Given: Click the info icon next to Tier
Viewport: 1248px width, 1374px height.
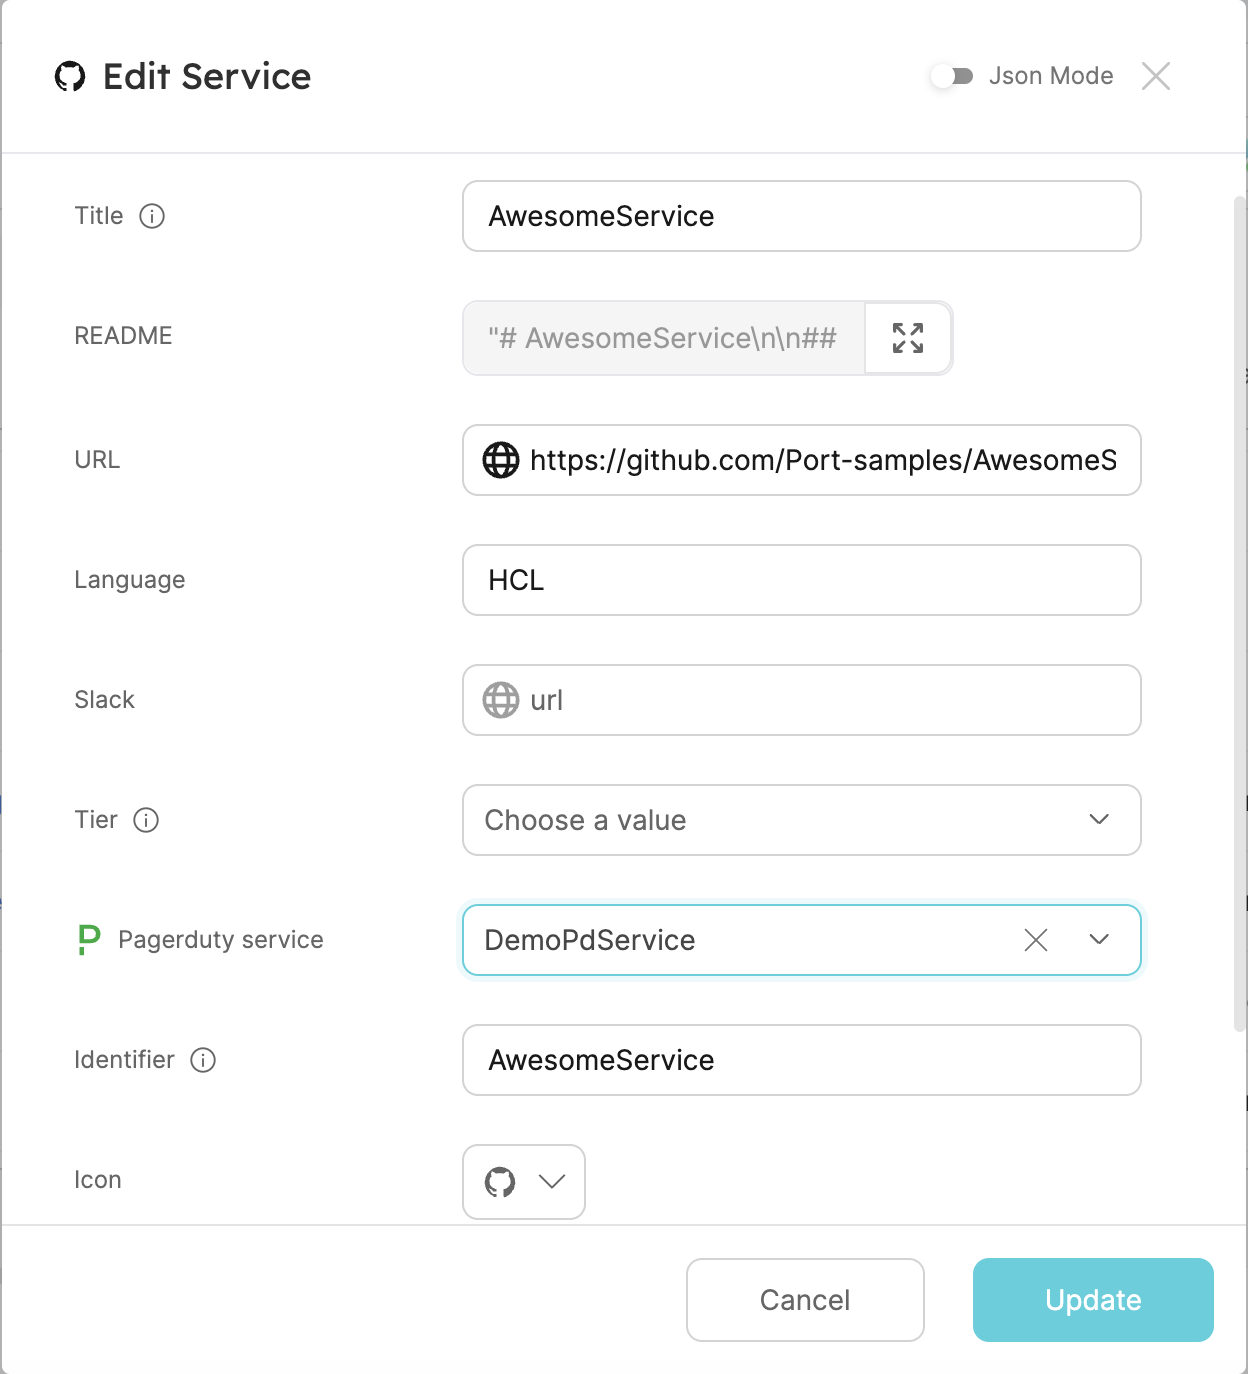Looking at the screenshot, I should point(146,820).
